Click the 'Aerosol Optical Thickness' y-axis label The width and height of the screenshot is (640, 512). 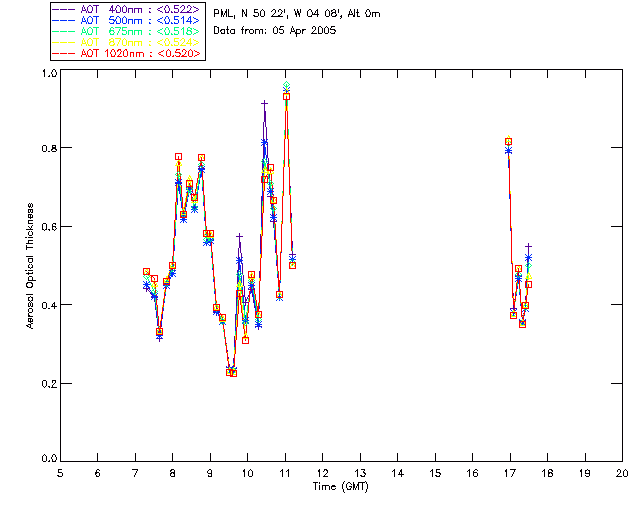[31, 266]
